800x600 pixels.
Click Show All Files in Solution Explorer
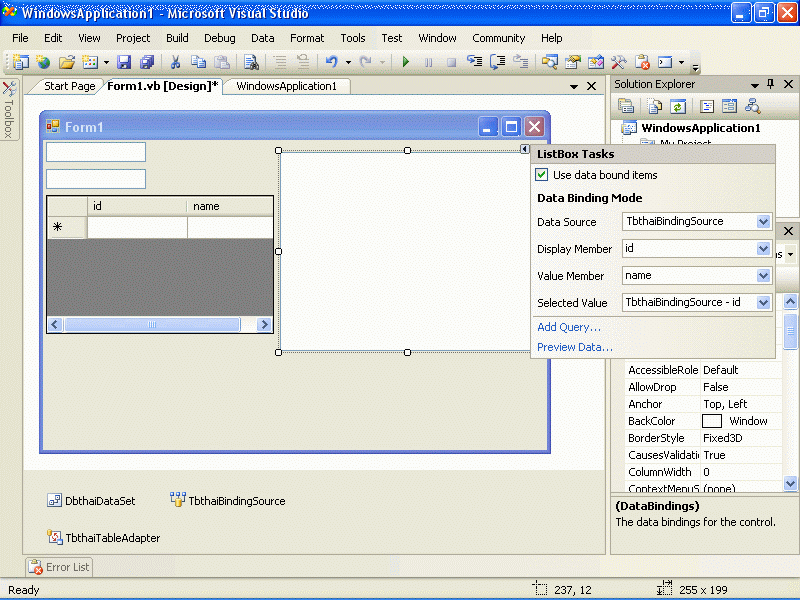pos(655,106)
